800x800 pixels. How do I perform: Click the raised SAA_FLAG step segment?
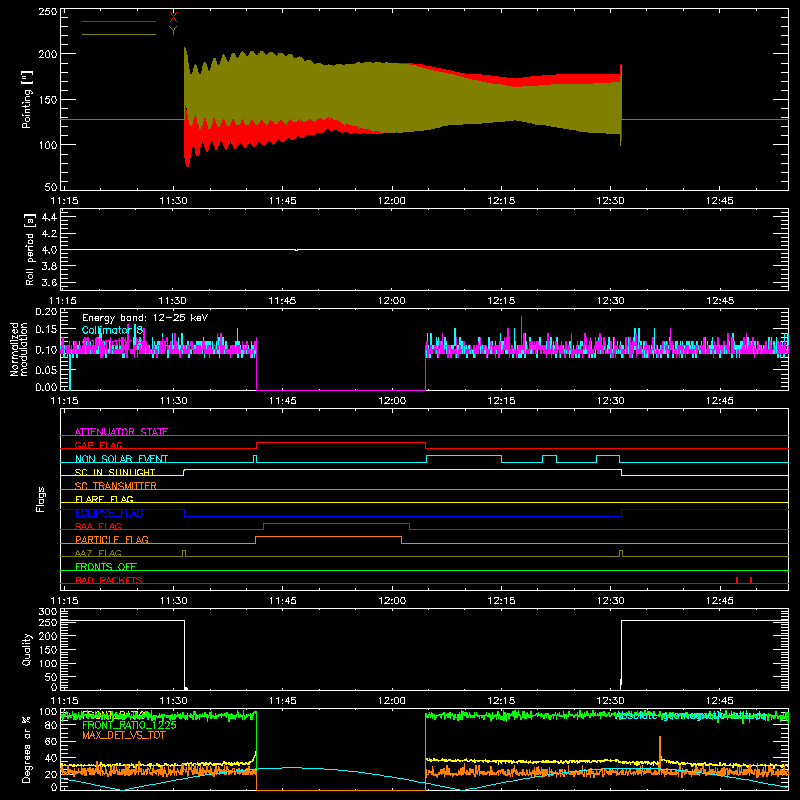coord(337,523)
